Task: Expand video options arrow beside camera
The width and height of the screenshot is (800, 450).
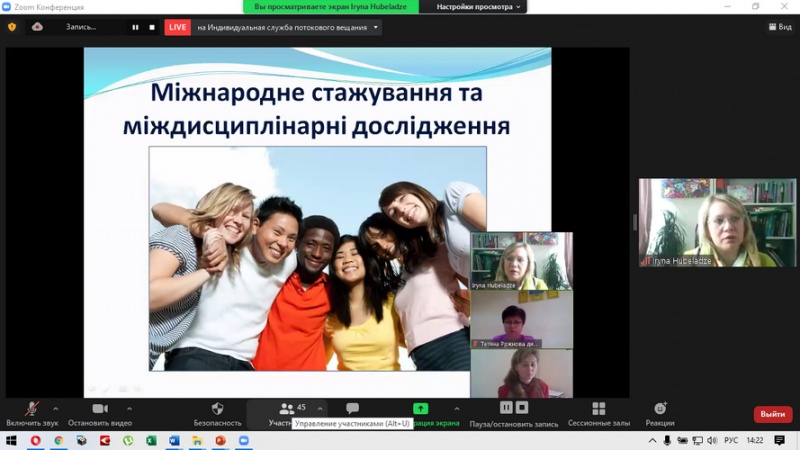Action: tap(129, 408)
